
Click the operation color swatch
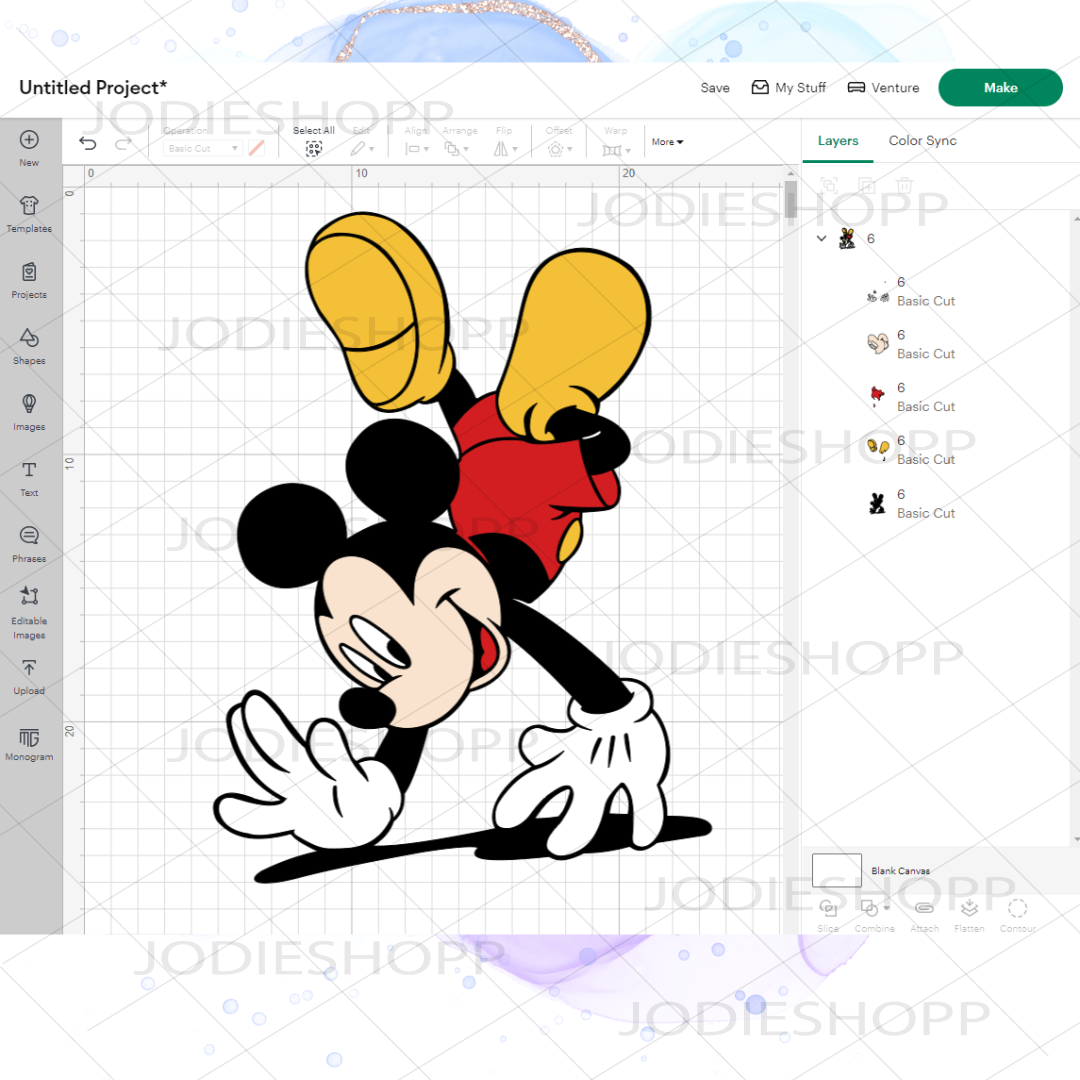256,148
